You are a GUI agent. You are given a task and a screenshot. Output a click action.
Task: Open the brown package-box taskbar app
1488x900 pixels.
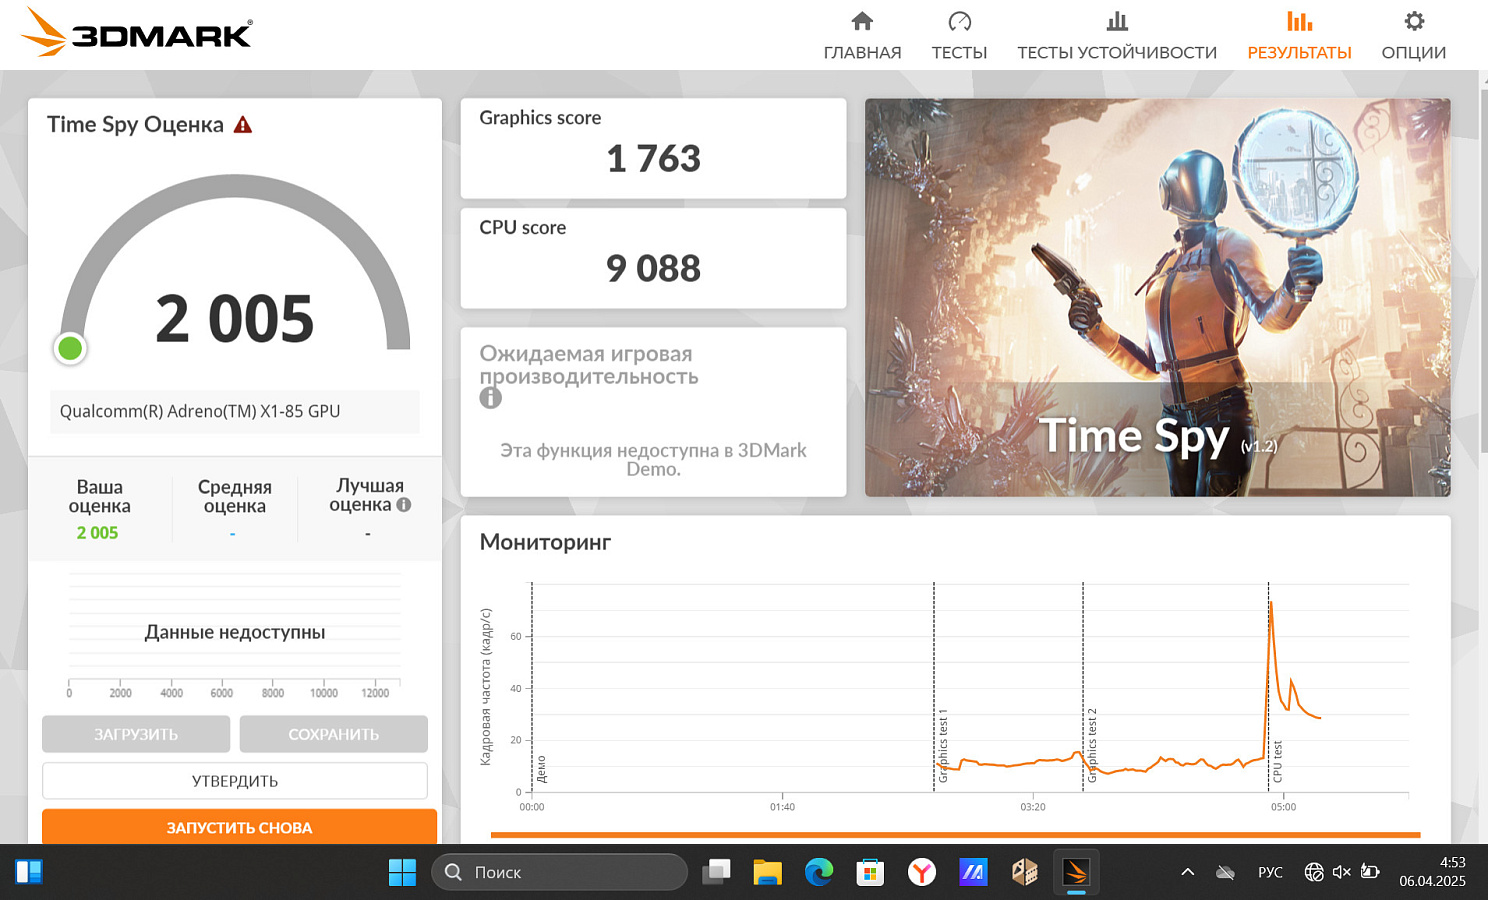pyautogui.click(x=1025, y=872)
